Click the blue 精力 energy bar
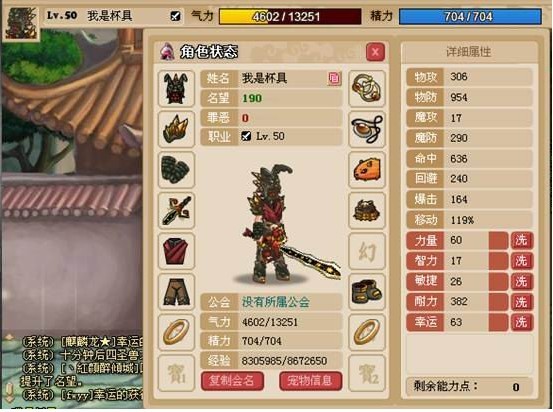The height and width of the screenshot is (412, 553). point(470,17)
